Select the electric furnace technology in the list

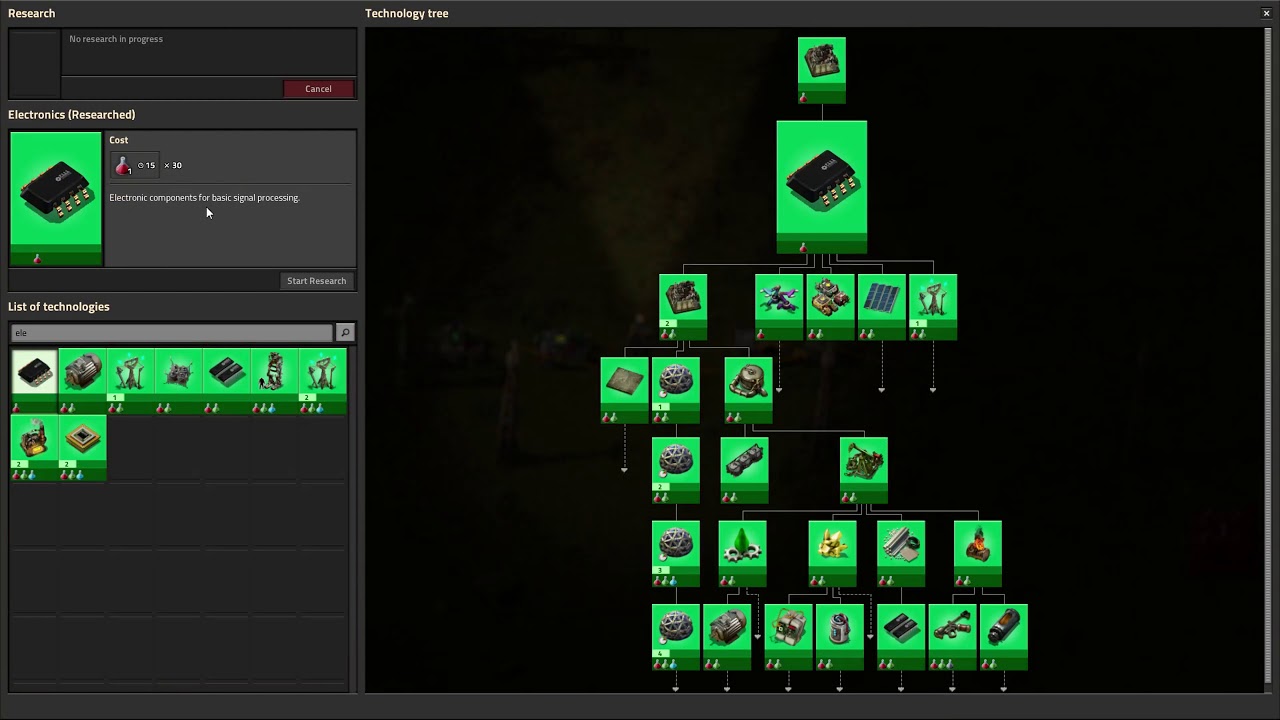pyautogui.click(x=34, y=447)
